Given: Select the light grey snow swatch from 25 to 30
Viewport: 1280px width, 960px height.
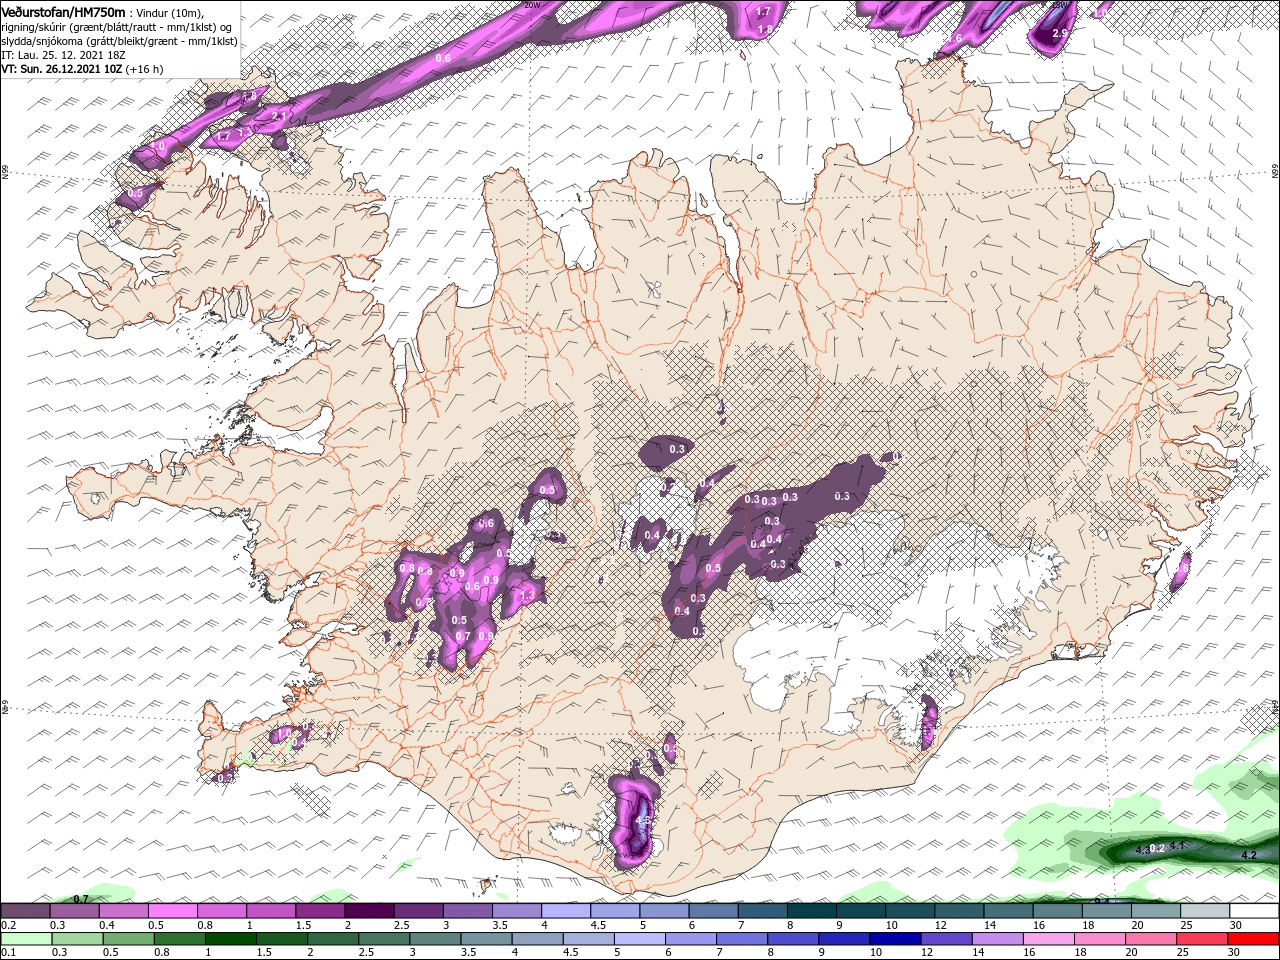Looking at the screenshot, I should click(x=1205, y=911).
